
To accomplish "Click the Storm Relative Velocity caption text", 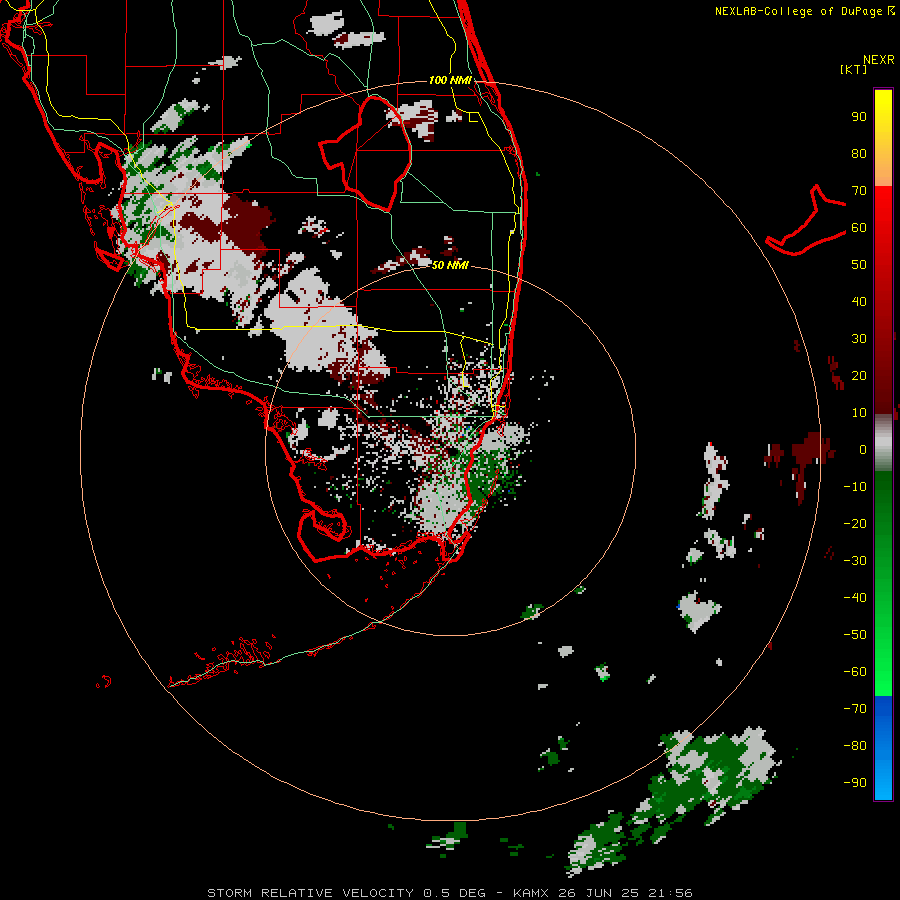I will click(x=449, y=893).
